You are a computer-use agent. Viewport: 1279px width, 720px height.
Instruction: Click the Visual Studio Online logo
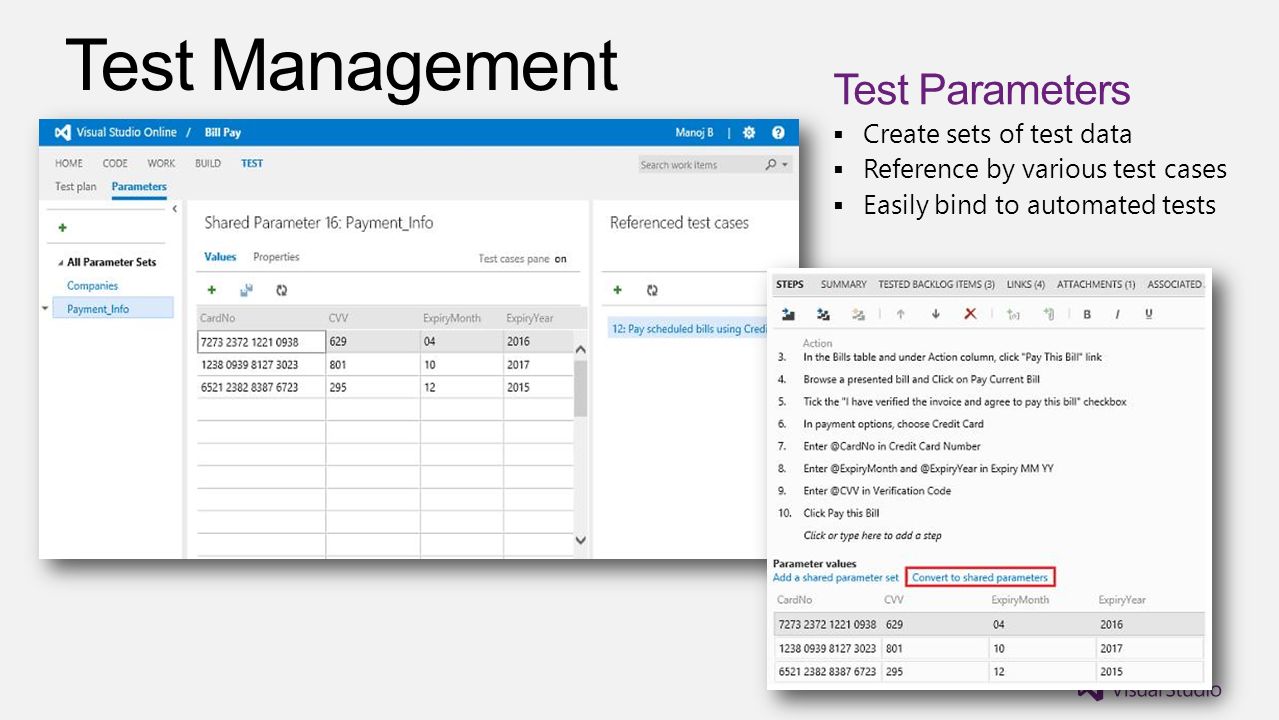tap(62, 132)
